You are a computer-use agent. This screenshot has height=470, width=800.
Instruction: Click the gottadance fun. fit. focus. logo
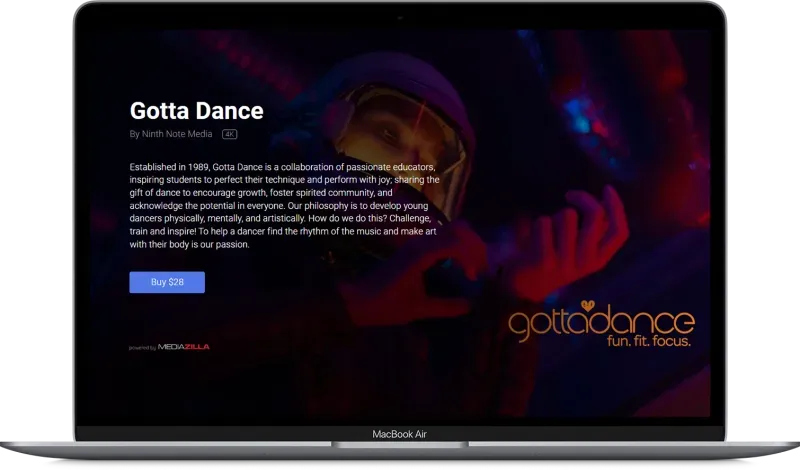coord(601,324)
